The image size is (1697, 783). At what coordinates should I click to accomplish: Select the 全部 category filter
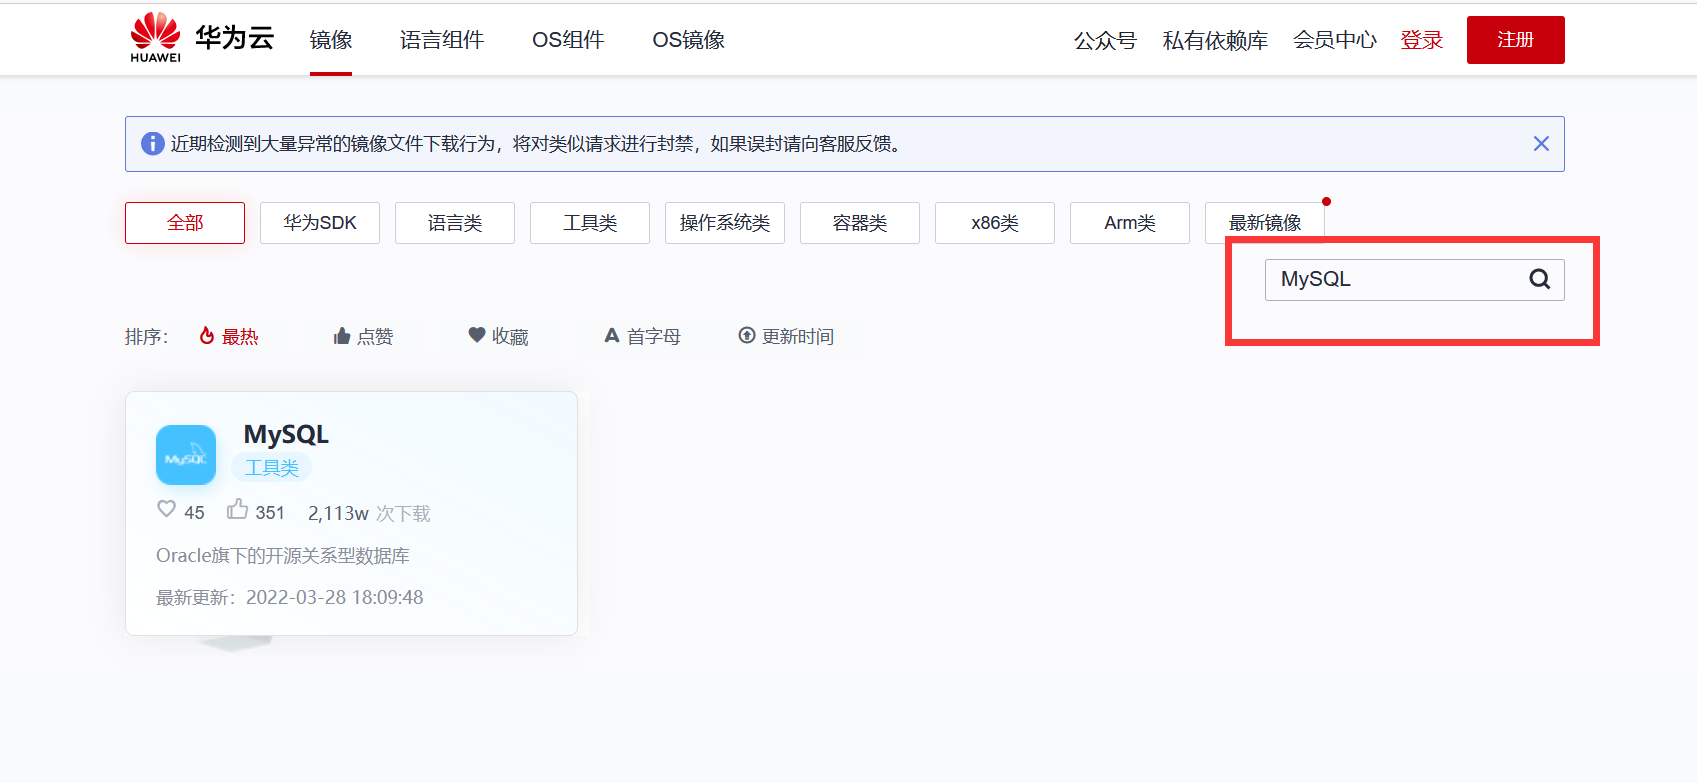click(x=185, y=223)
